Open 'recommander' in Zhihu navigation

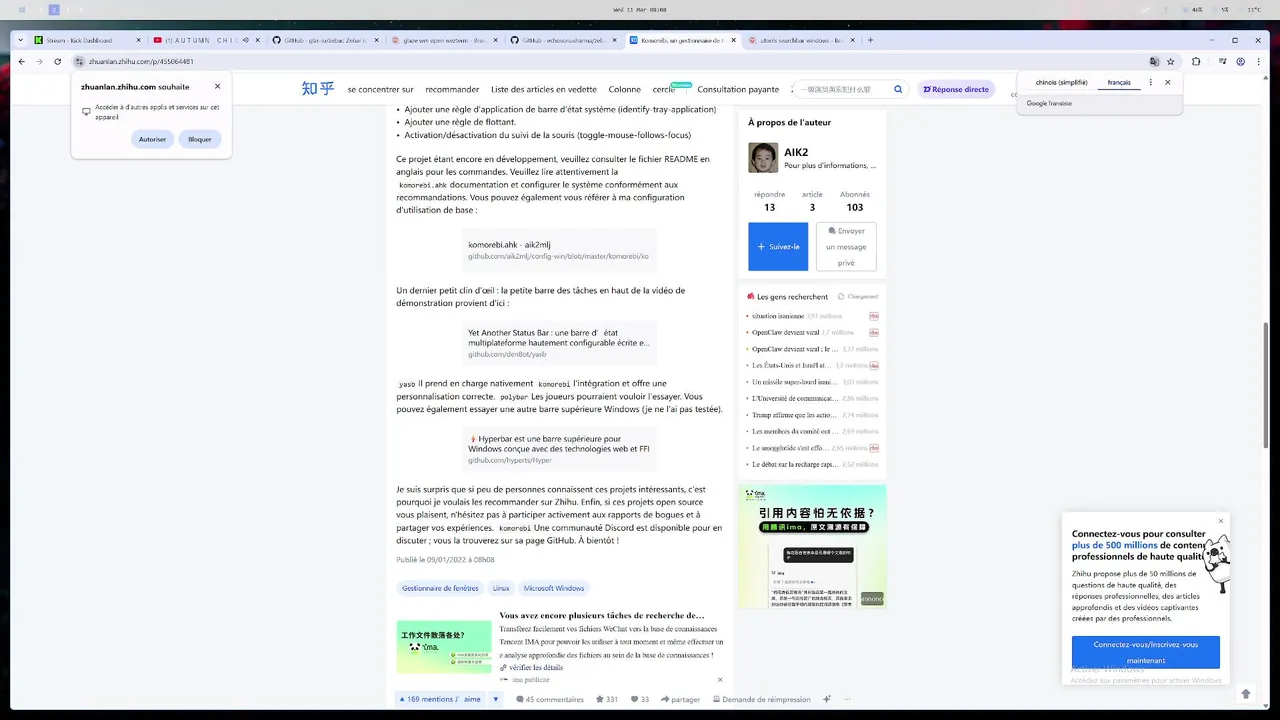[x=452, y=89]
